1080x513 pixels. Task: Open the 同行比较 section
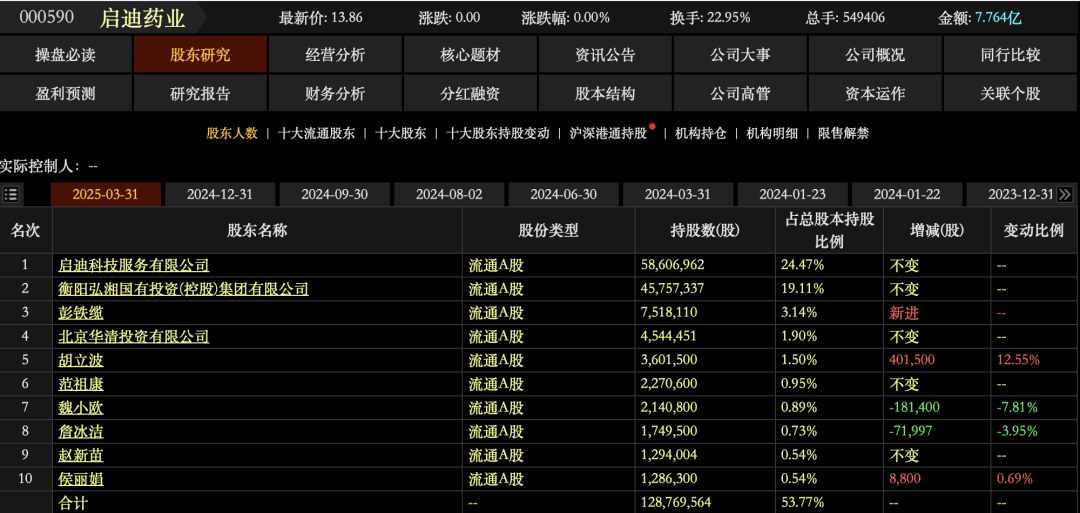pos(1010,55)
